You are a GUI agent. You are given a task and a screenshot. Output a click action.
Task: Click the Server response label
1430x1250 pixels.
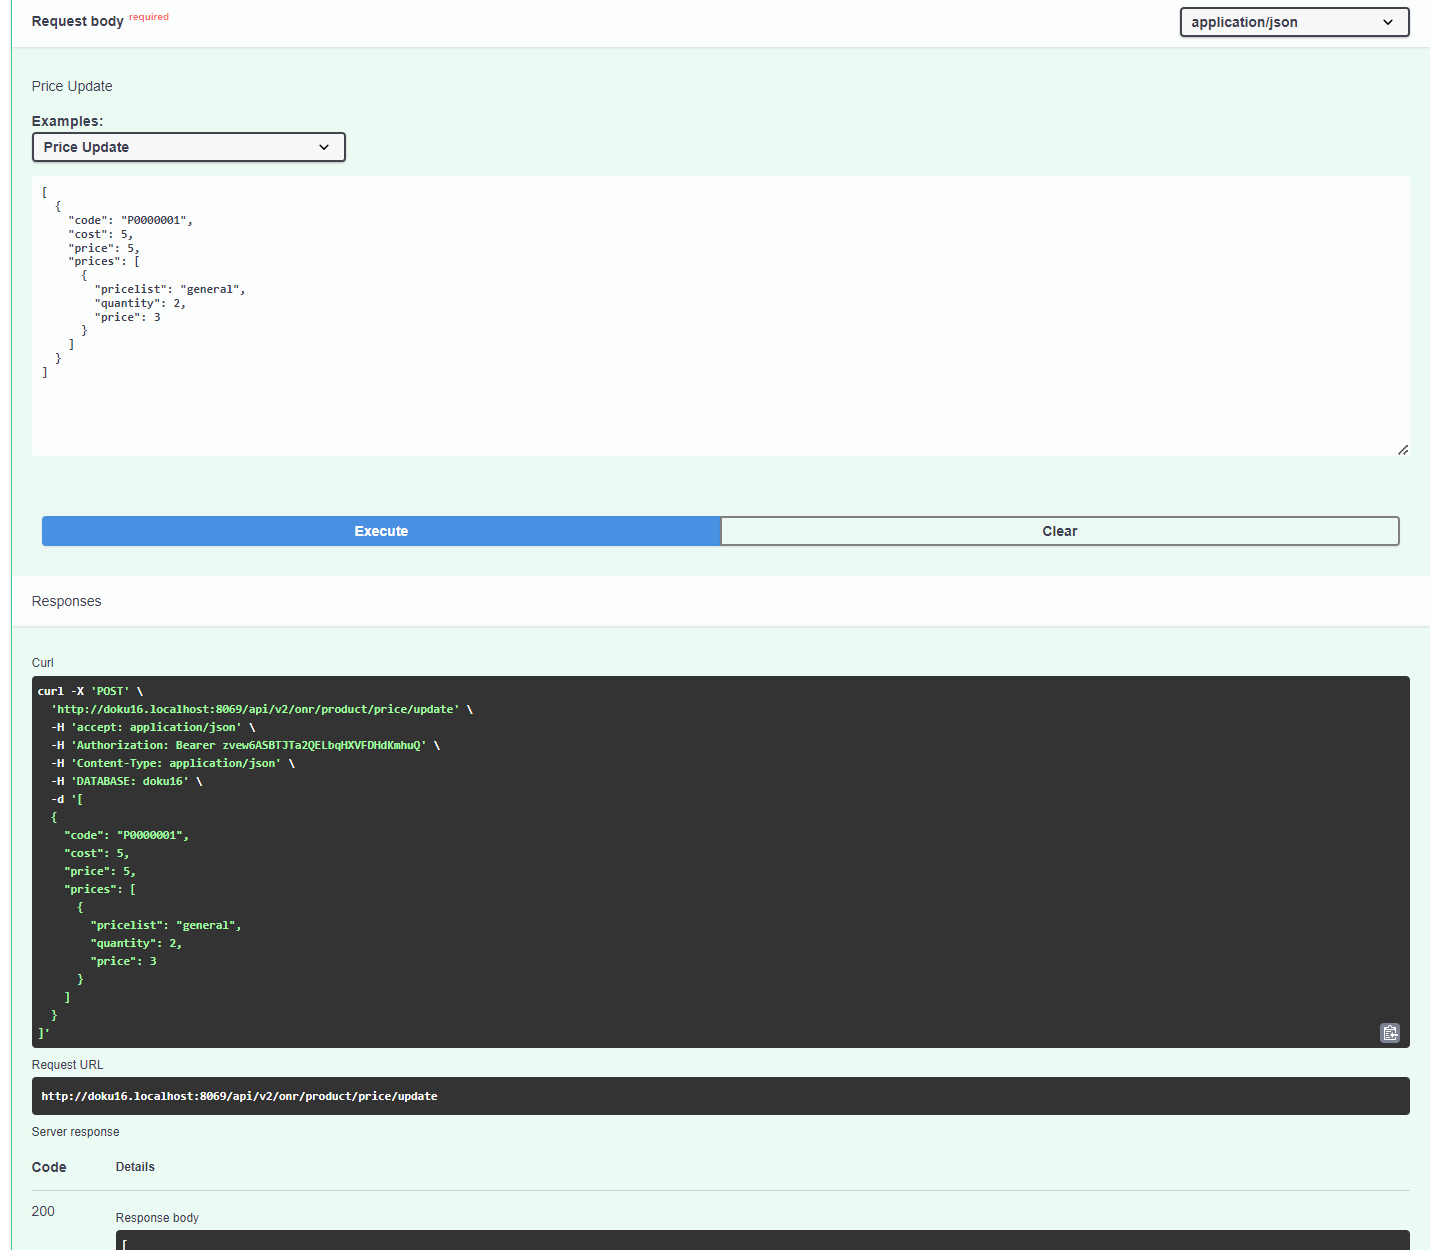pos(75,1132)
